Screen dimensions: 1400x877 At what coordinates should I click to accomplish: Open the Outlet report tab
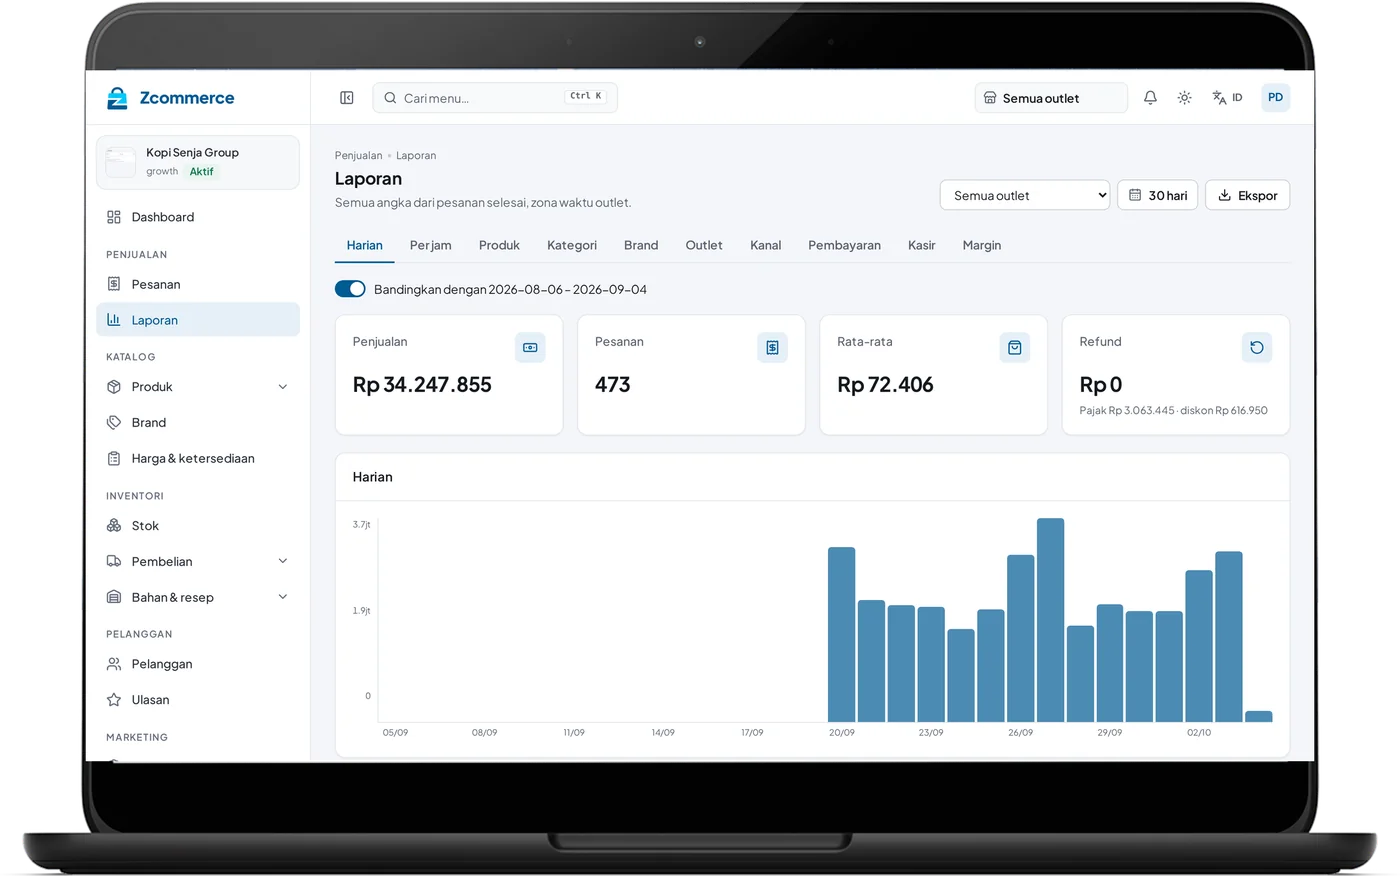tap(704, 245)
